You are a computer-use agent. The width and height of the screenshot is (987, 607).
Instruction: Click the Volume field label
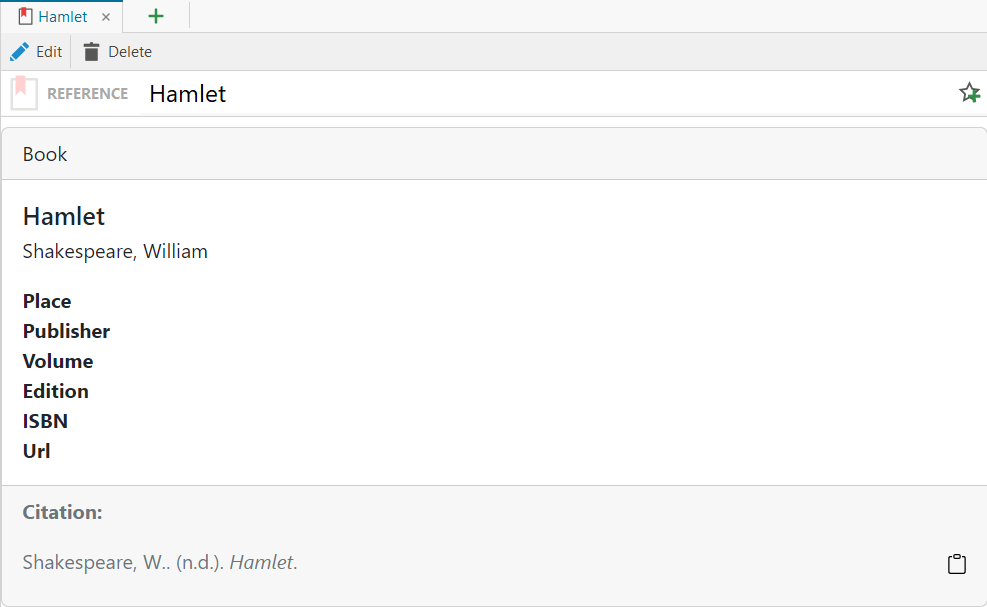coord(58,361)
